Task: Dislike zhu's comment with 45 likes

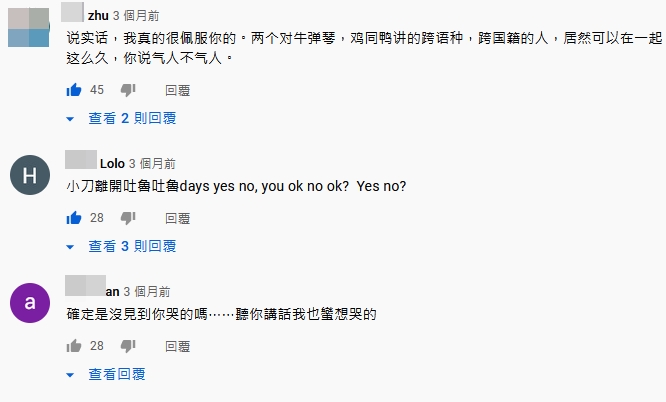Action: 128,90
